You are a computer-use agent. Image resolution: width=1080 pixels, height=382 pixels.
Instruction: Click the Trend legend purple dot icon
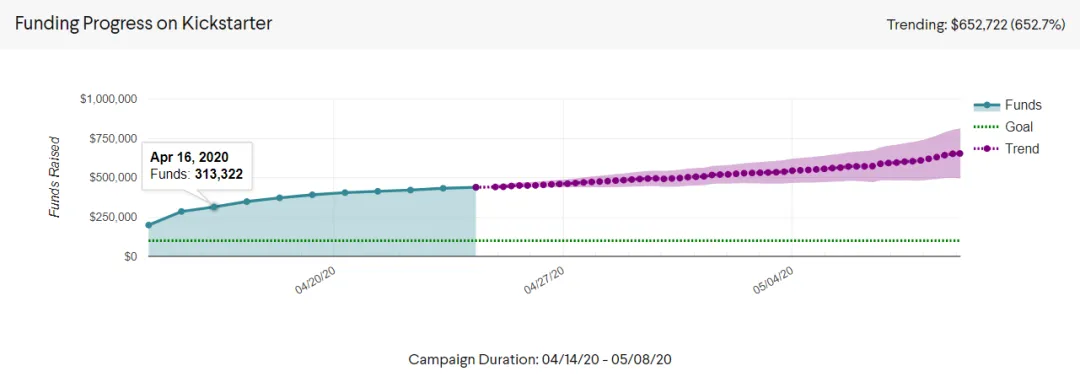pyautogui.click(x=986, y=148)
